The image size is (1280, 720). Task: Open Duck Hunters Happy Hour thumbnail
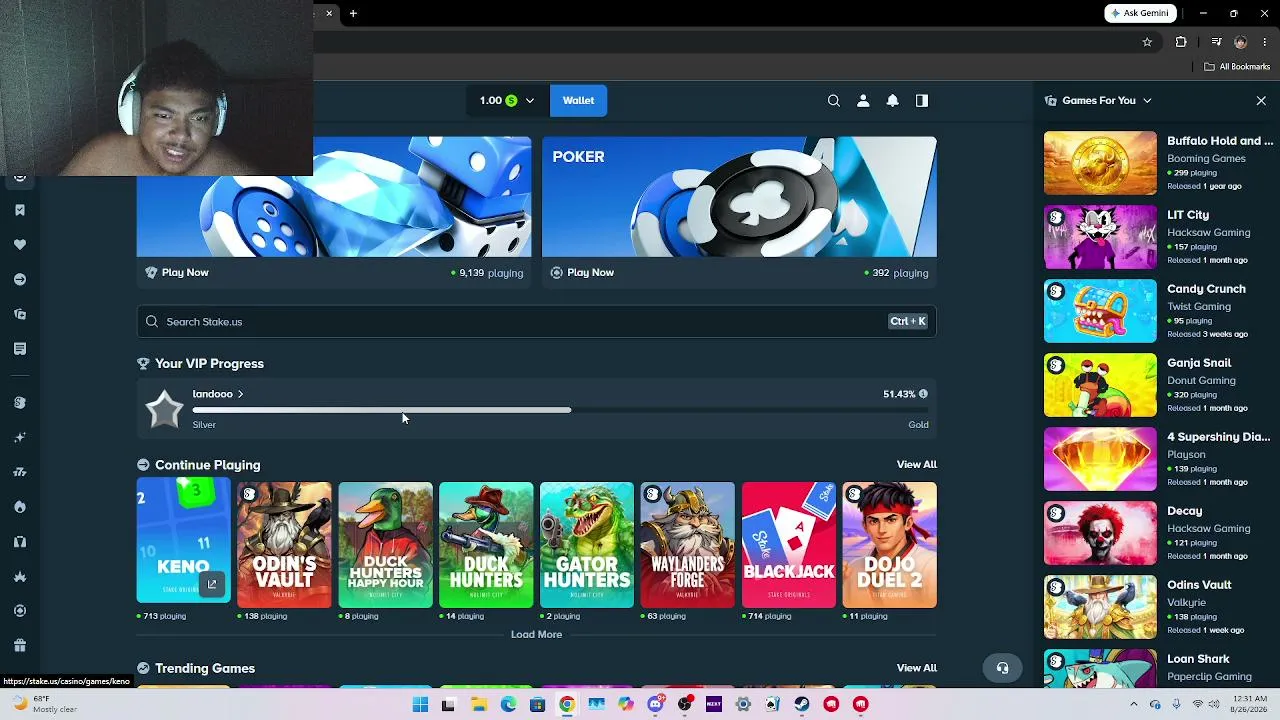point(385,545)
